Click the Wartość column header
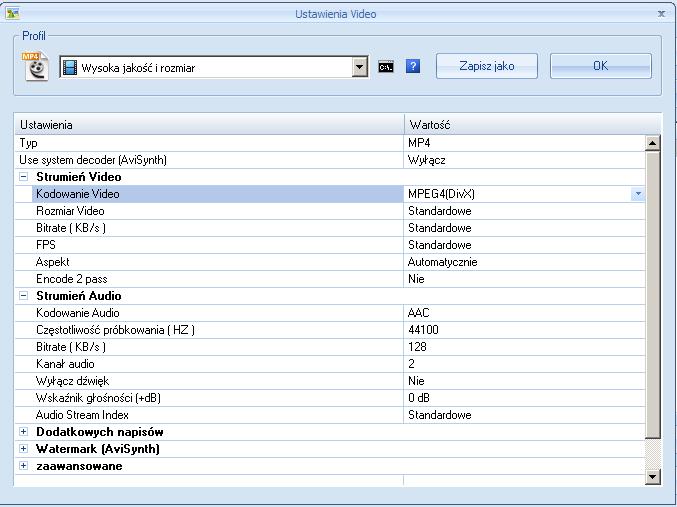 (x=532, y=125)
